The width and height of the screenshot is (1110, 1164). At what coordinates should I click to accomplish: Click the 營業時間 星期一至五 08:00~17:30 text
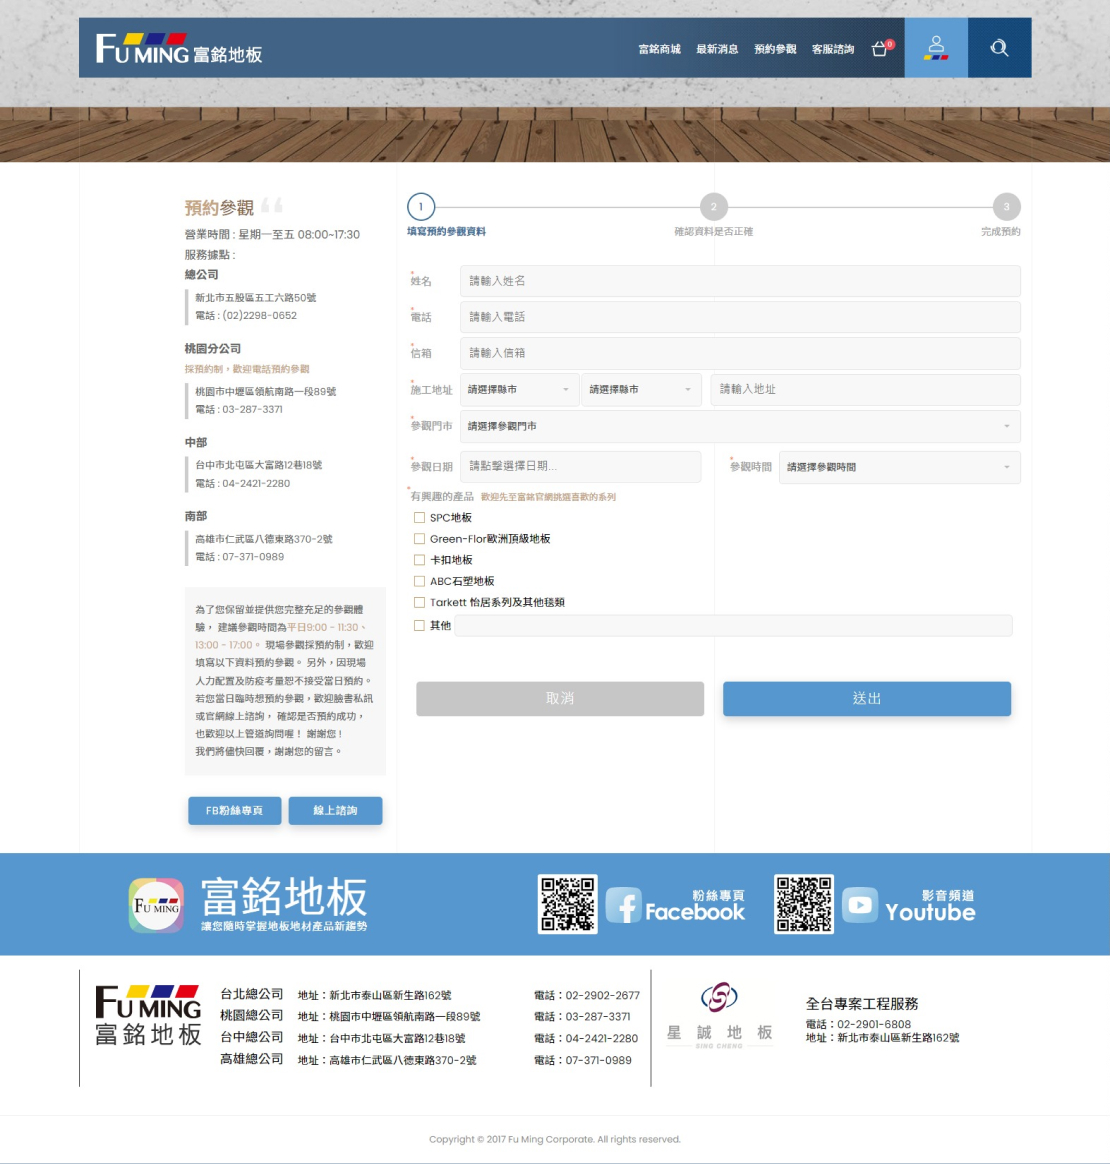tap(272, 235)
